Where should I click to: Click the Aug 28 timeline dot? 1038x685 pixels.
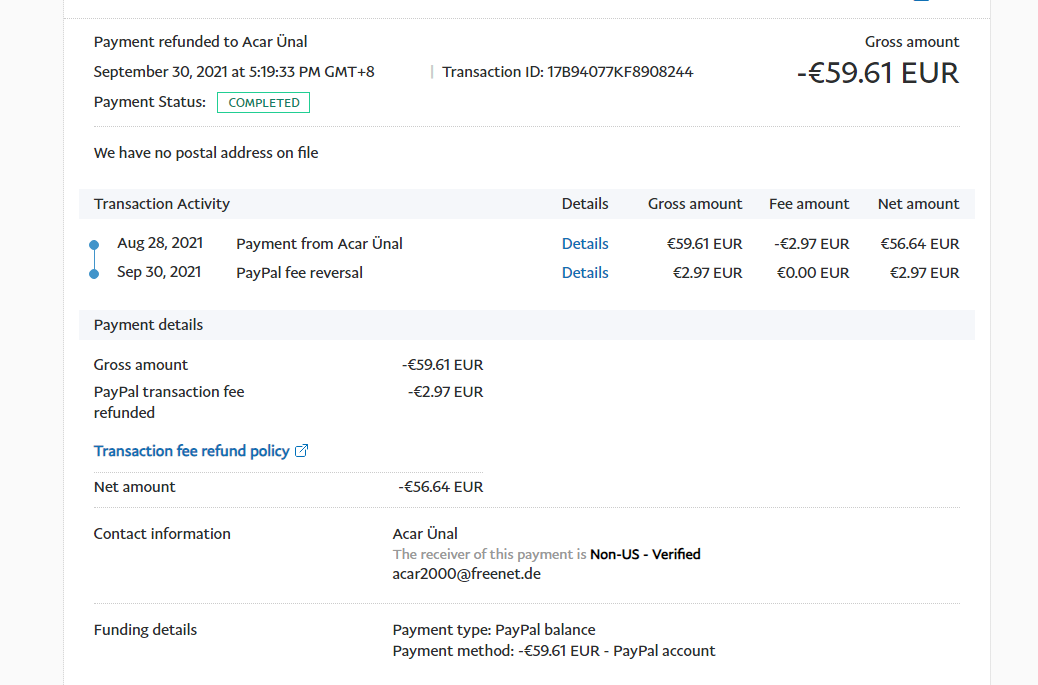pyautogui.click(x=94, y=244)
